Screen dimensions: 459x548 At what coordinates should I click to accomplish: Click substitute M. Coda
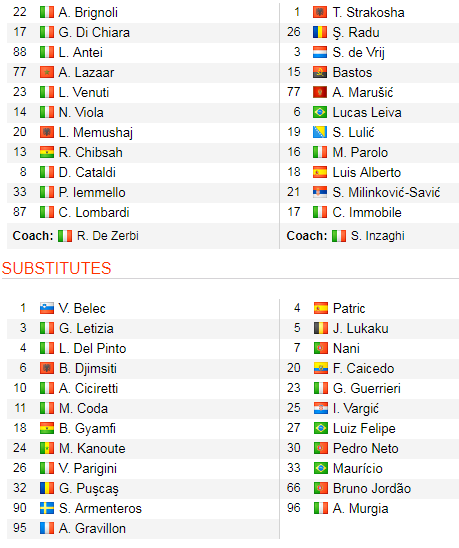pos(83,408)
